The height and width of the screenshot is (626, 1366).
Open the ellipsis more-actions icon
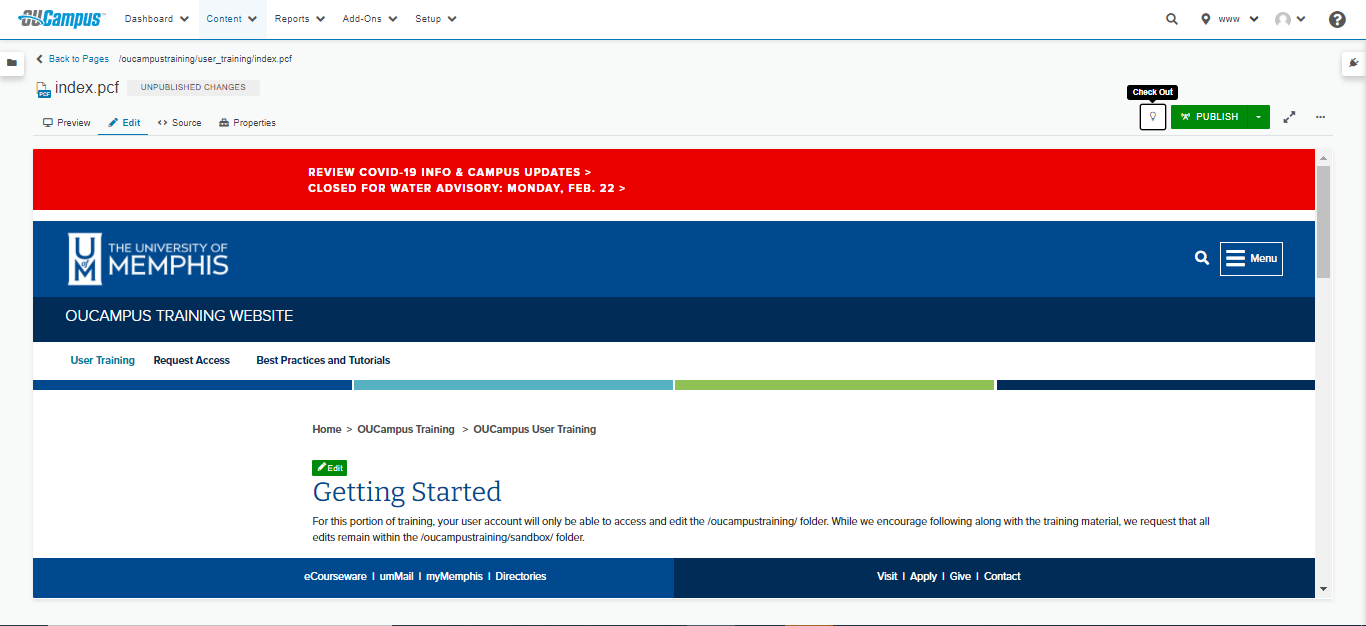[x=1320, y=117]
